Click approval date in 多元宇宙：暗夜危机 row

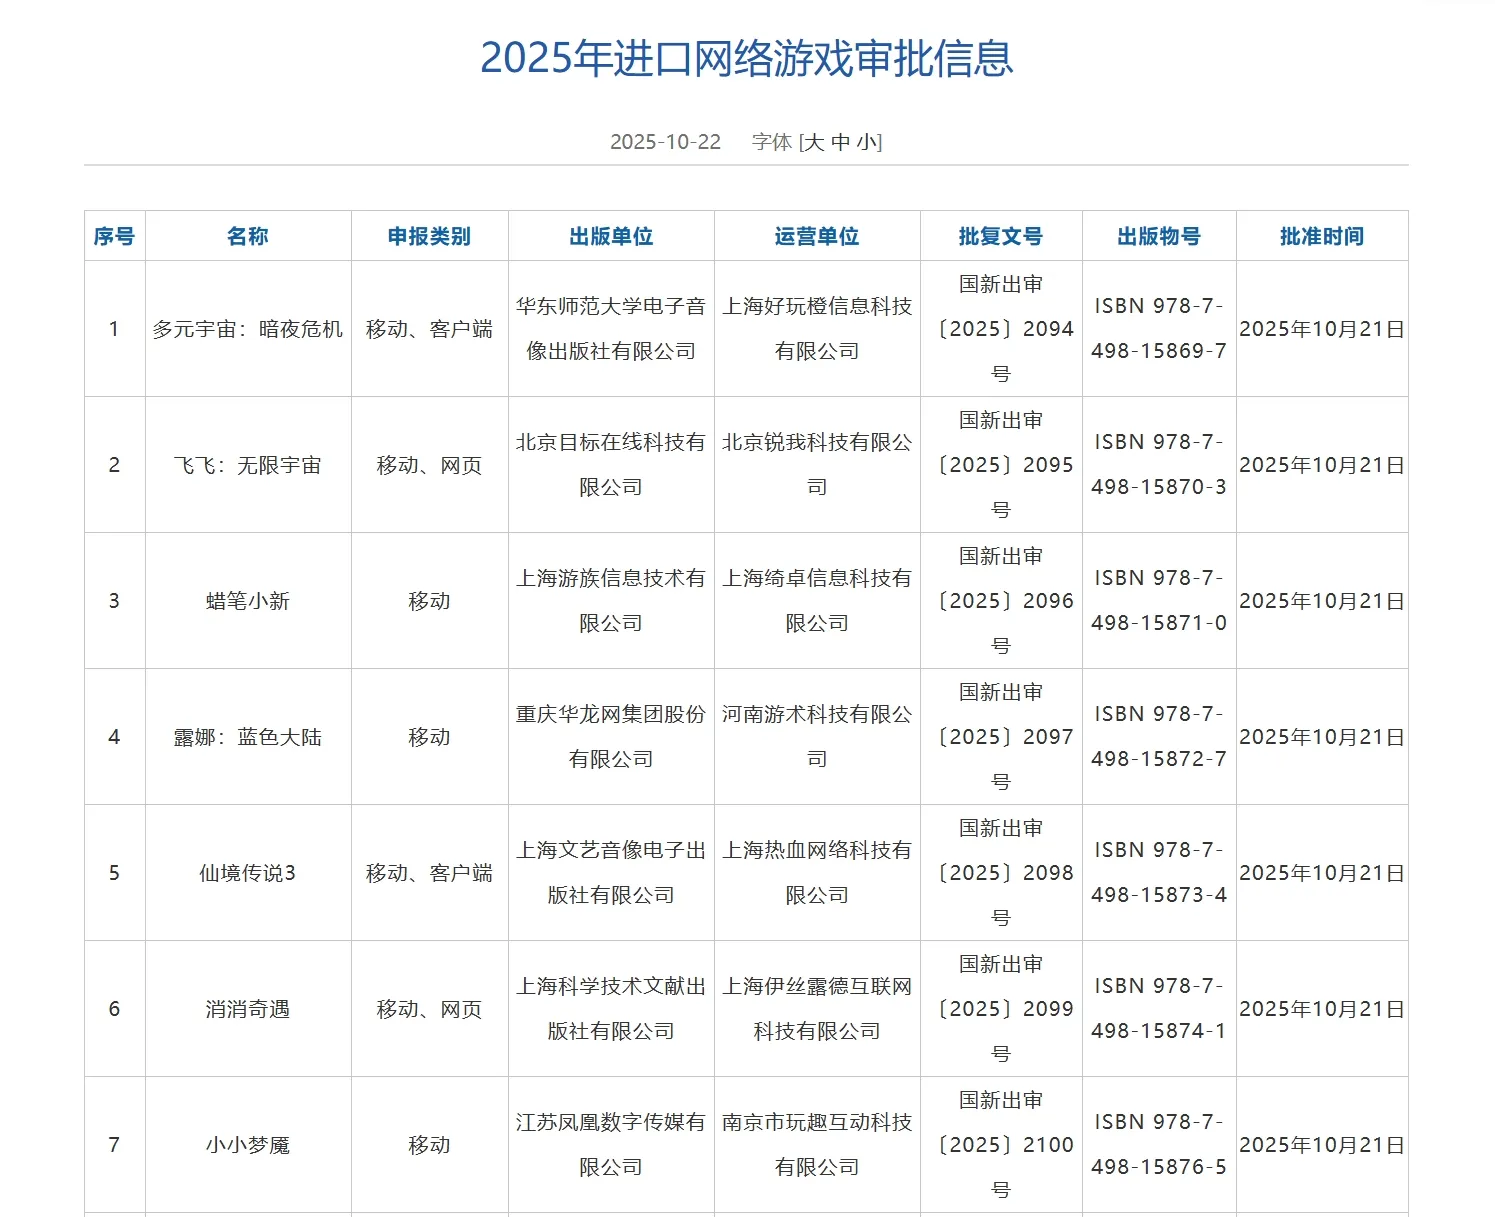tap(1322, 329)
